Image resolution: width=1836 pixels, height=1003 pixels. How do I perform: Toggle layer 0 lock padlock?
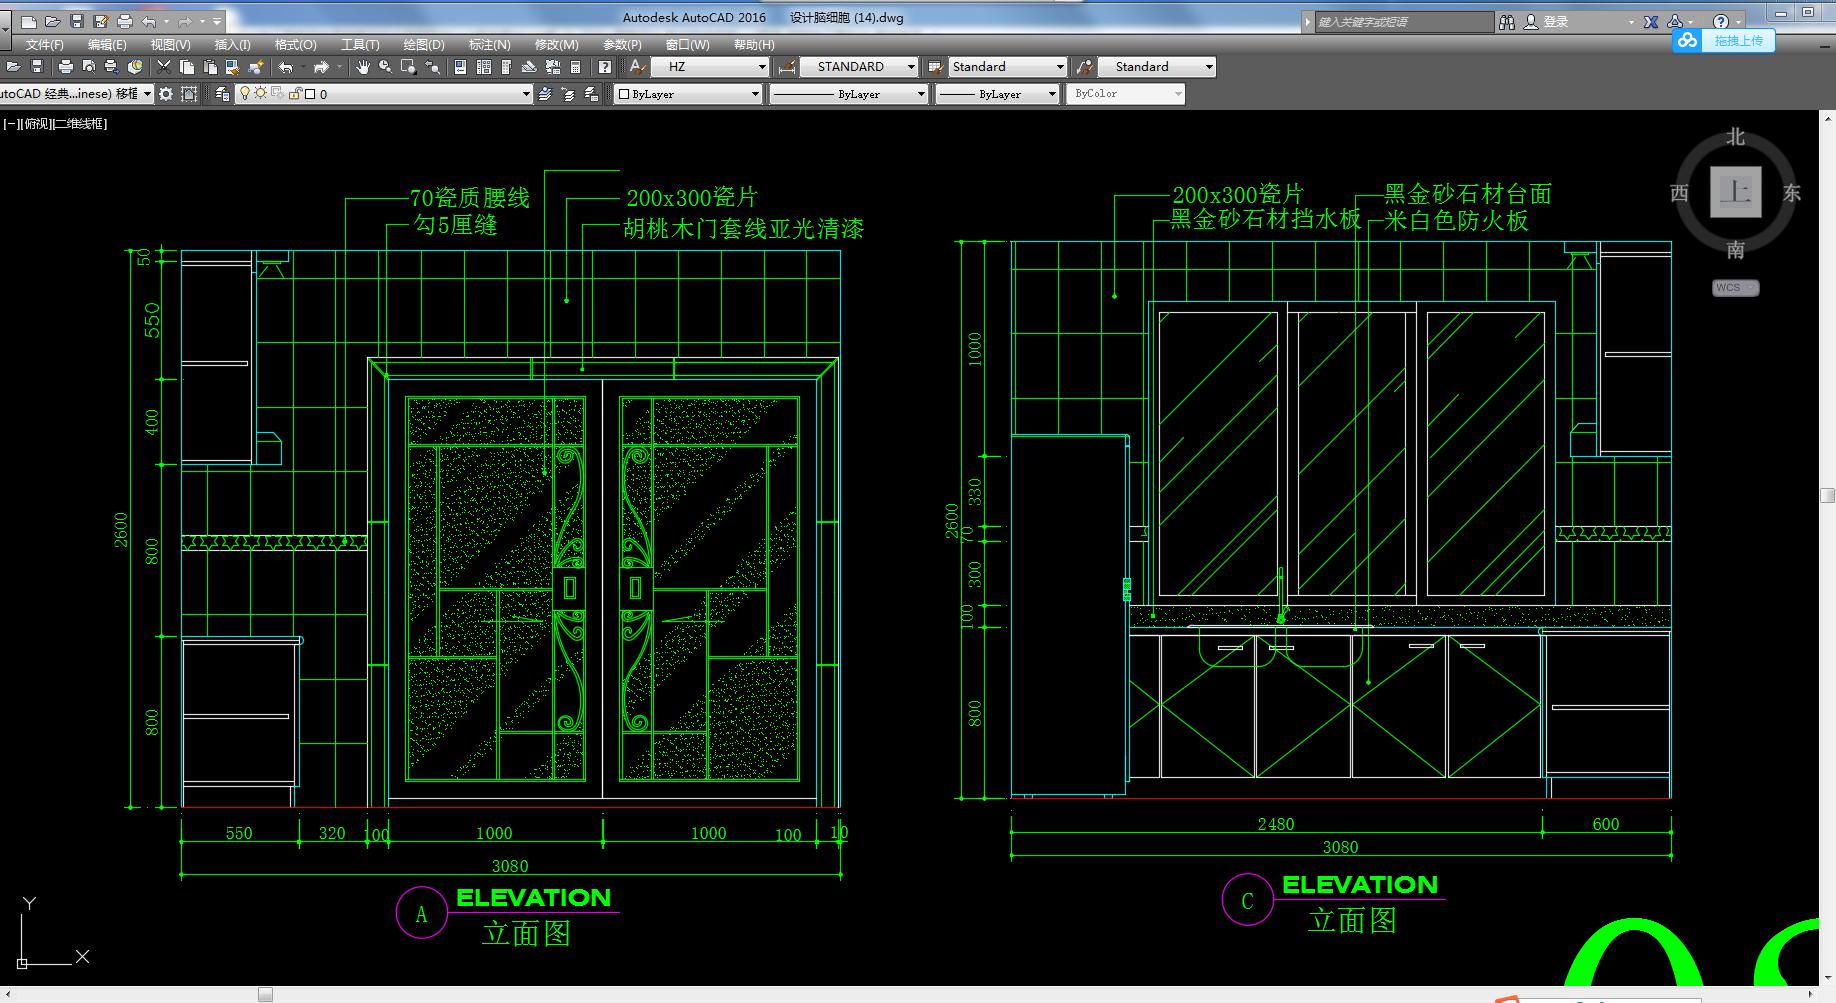coord(295,94)
